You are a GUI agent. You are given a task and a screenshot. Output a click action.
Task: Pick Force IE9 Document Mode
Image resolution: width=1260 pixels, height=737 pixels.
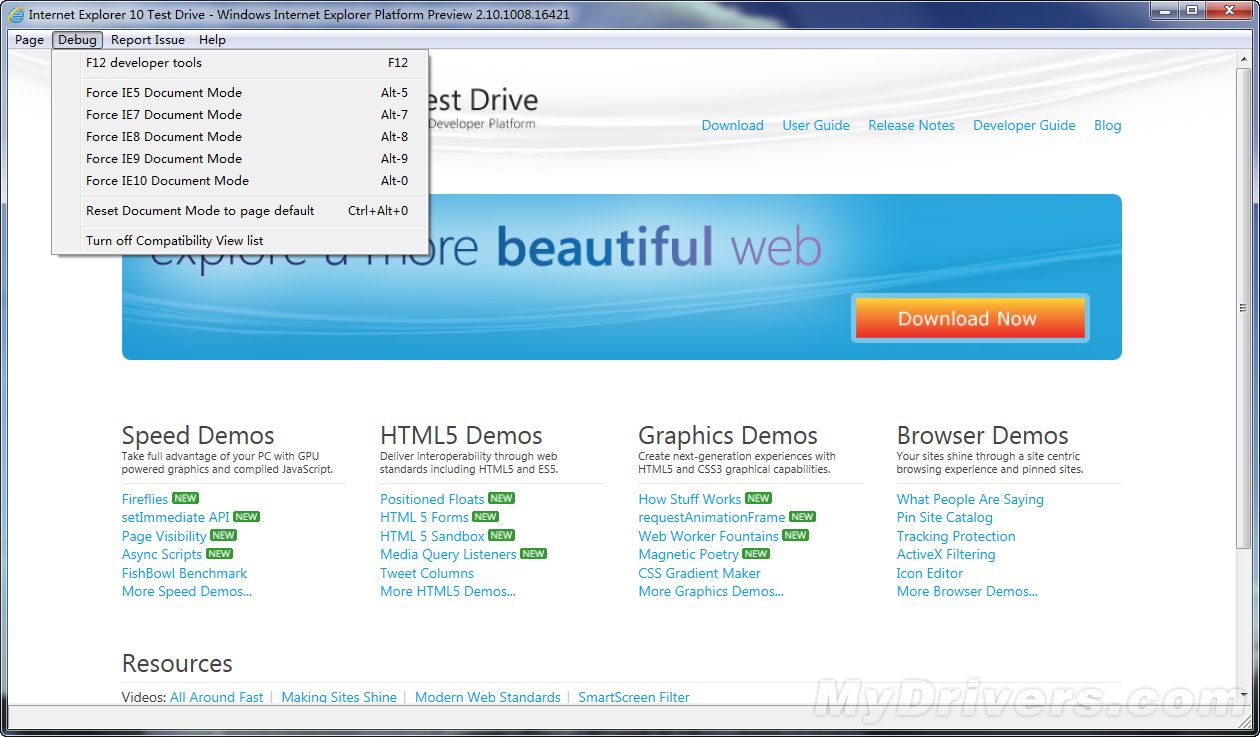164,159
